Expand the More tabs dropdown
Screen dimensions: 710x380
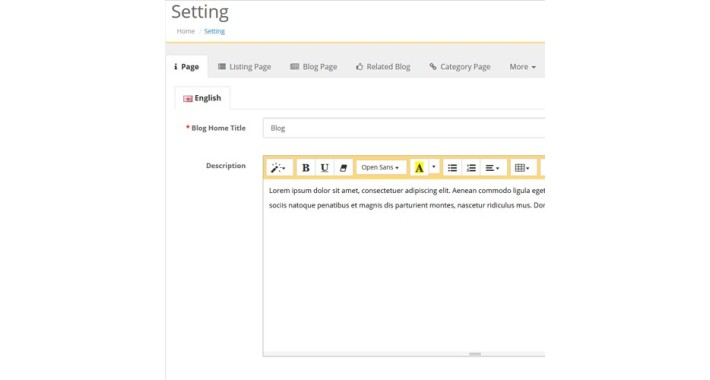click(x=523, y=67)
